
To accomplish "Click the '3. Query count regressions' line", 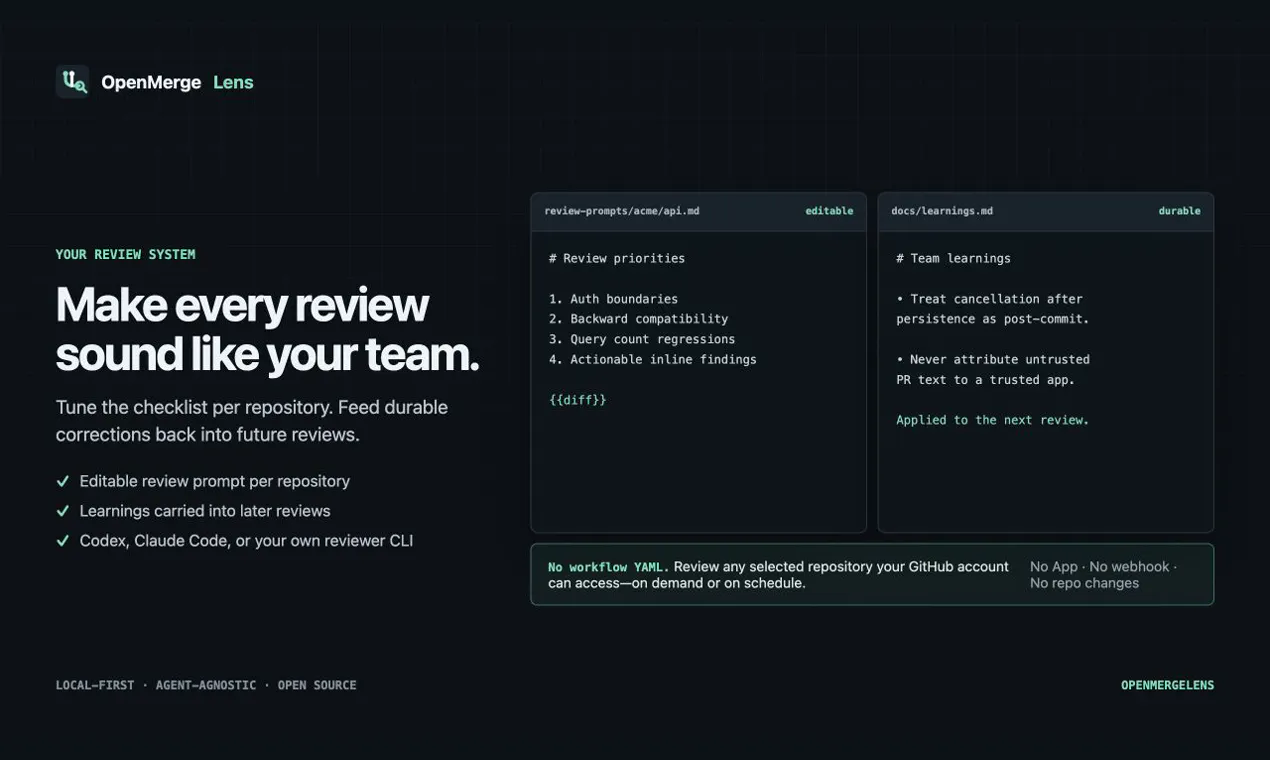I will pyautogui.click(x=642, y=339).
